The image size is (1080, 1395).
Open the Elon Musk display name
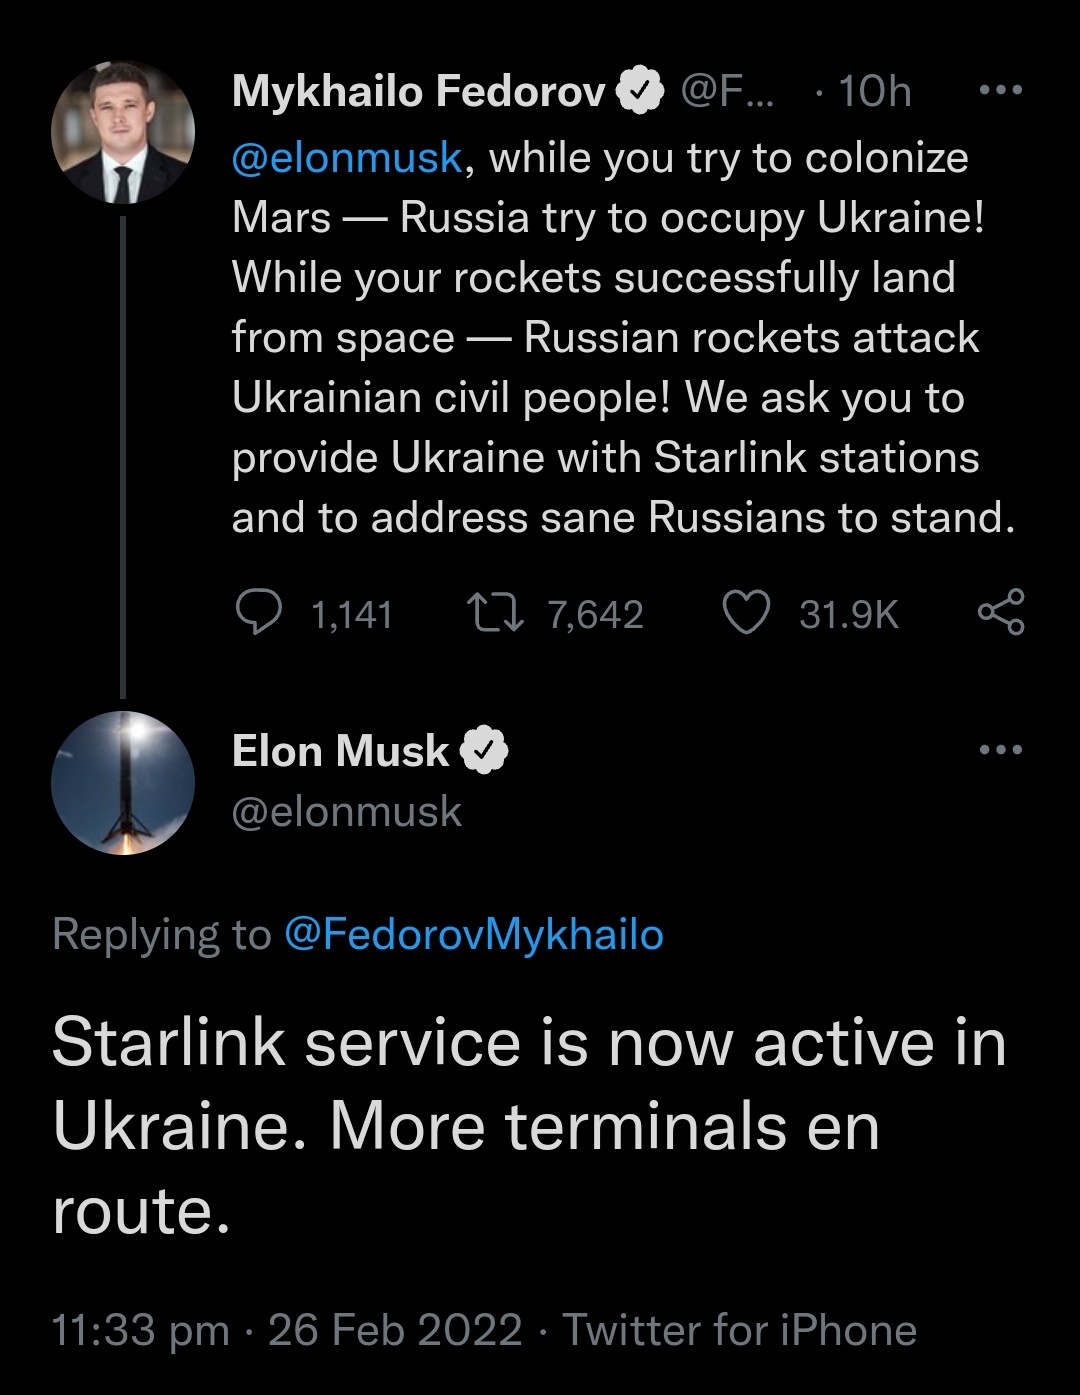click(x=341, y=751)
